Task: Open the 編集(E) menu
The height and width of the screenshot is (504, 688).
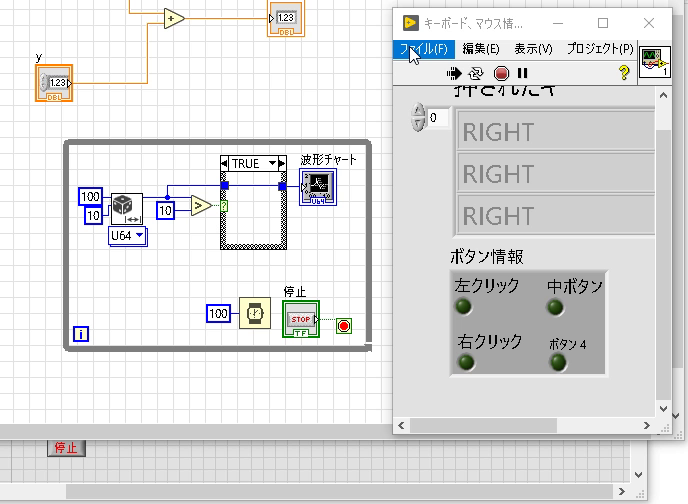Action: (x=481, y=48)
